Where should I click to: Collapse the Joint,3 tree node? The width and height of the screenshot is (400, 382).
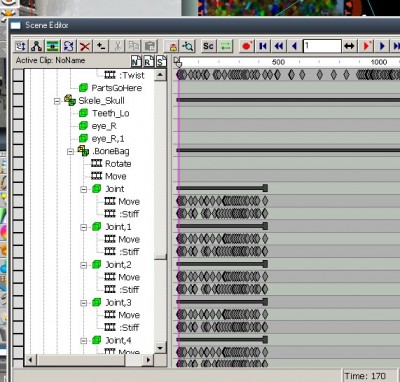(x=84, y=303)
